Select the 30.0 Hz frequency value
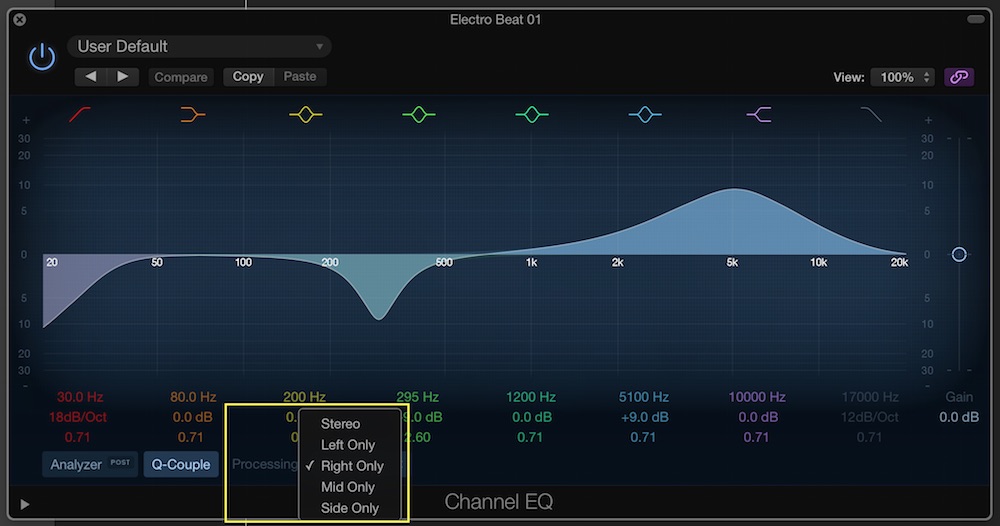This screenshot has width=1000, height=526. click(x=80, y=397)
